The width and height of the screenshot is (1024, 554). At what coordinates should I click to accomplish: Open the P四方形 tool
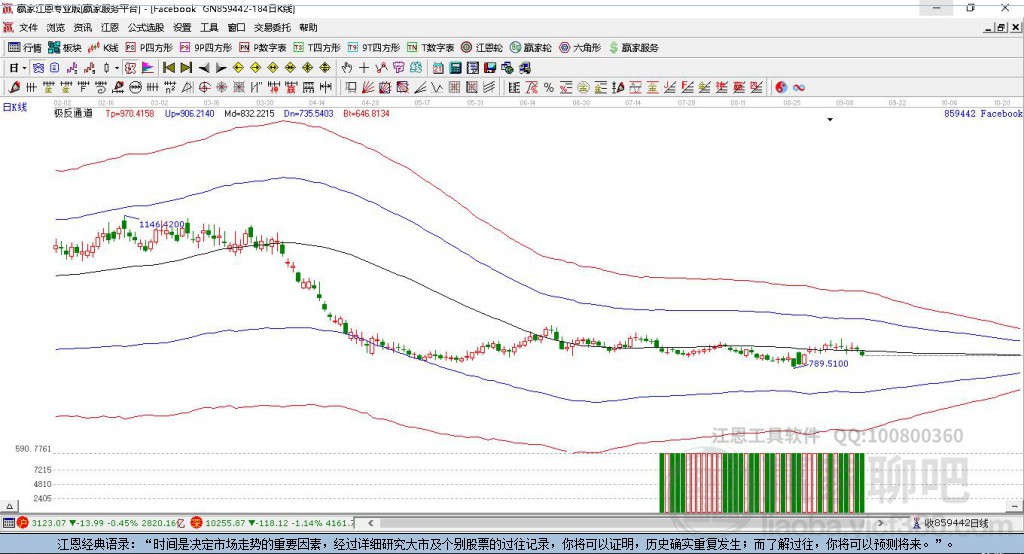coord(148,48)
